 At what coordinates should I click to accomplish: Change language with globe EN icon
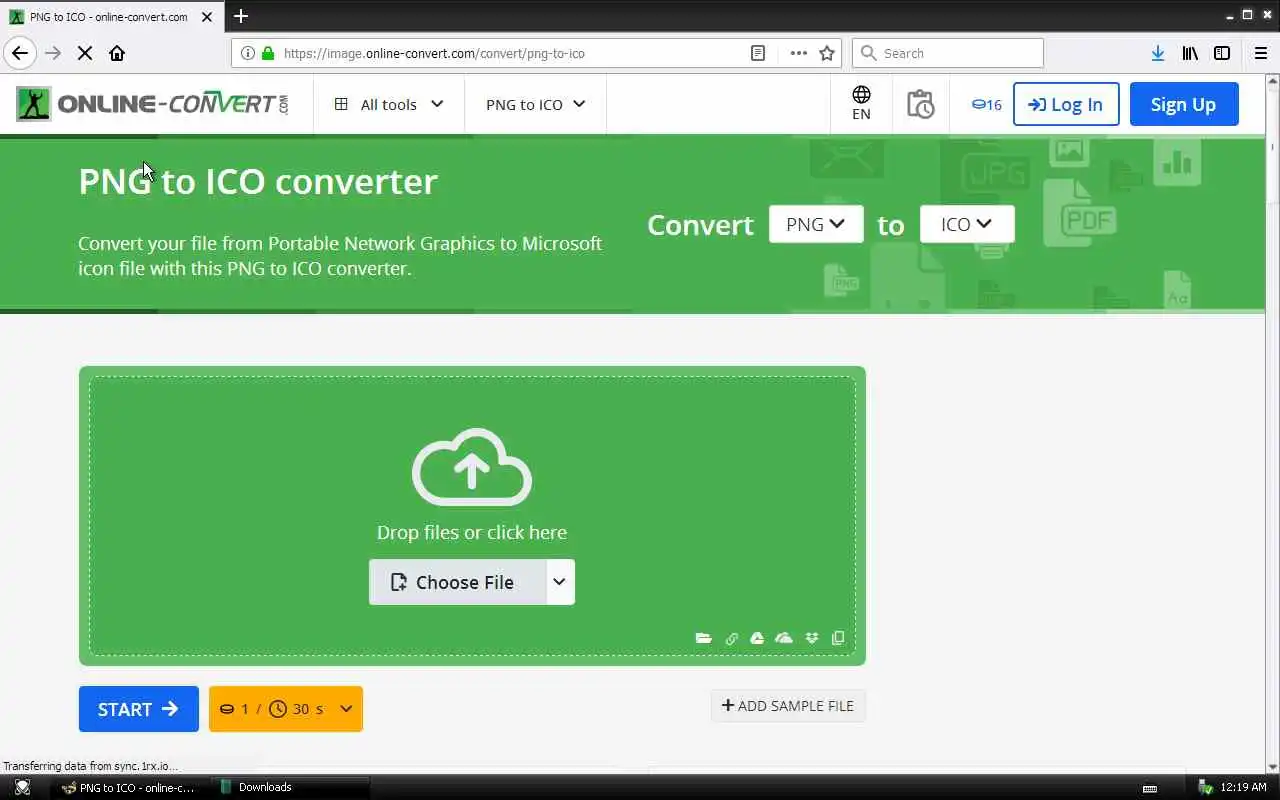pos(861,103)
